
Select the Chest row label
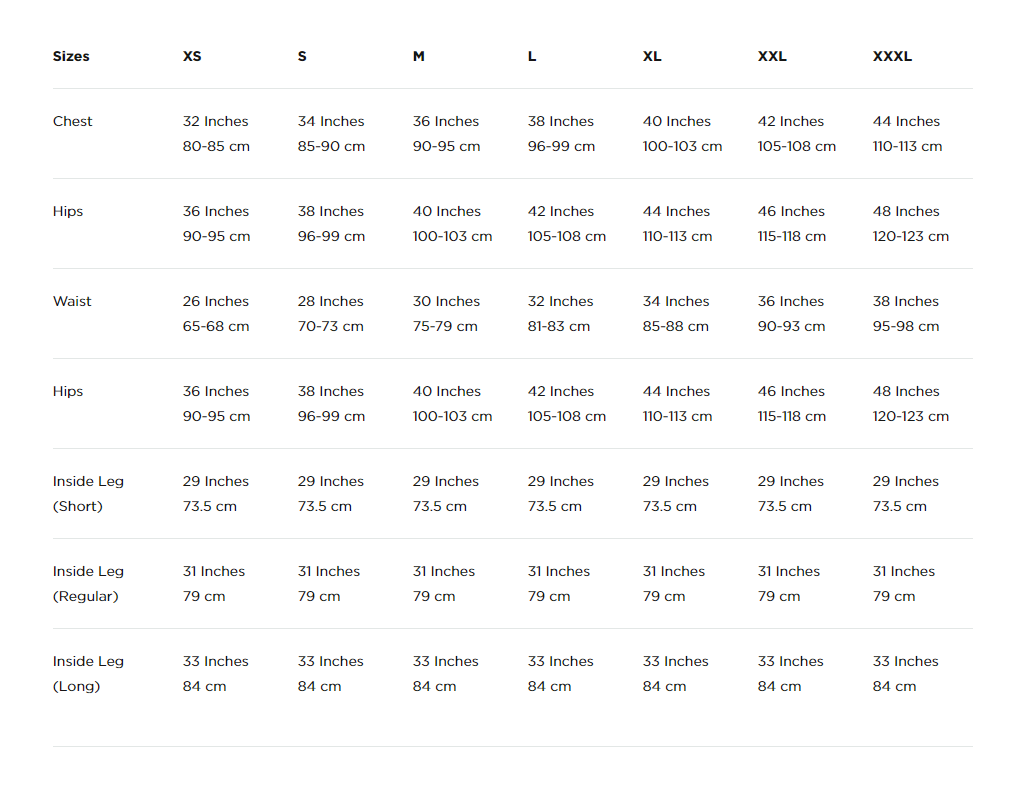pyautogui.click(x=72, y=121)
